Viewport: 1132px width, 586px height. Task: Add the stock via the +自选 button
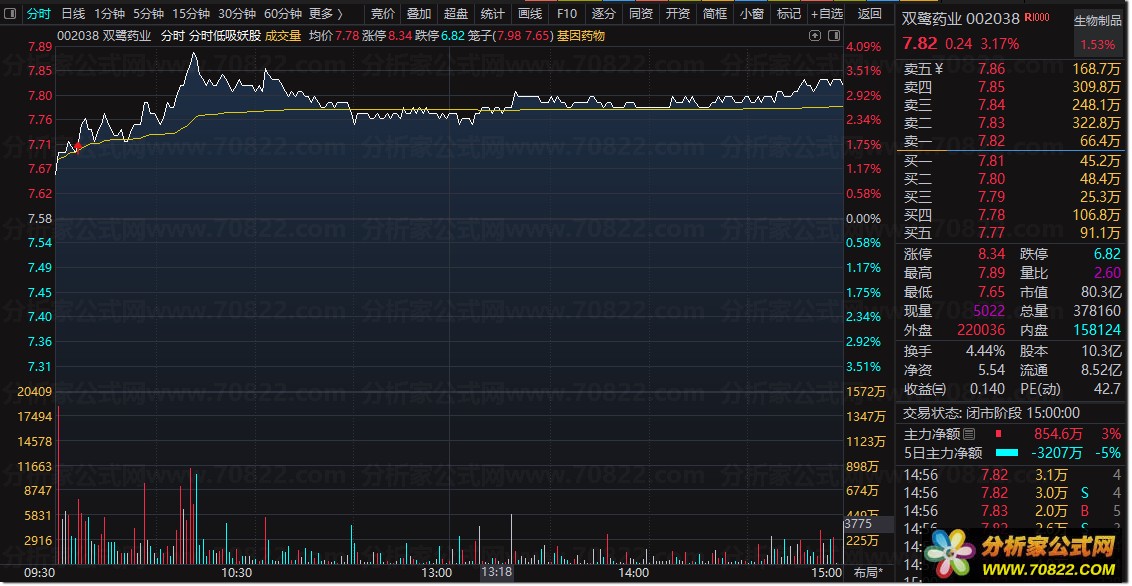827,14
